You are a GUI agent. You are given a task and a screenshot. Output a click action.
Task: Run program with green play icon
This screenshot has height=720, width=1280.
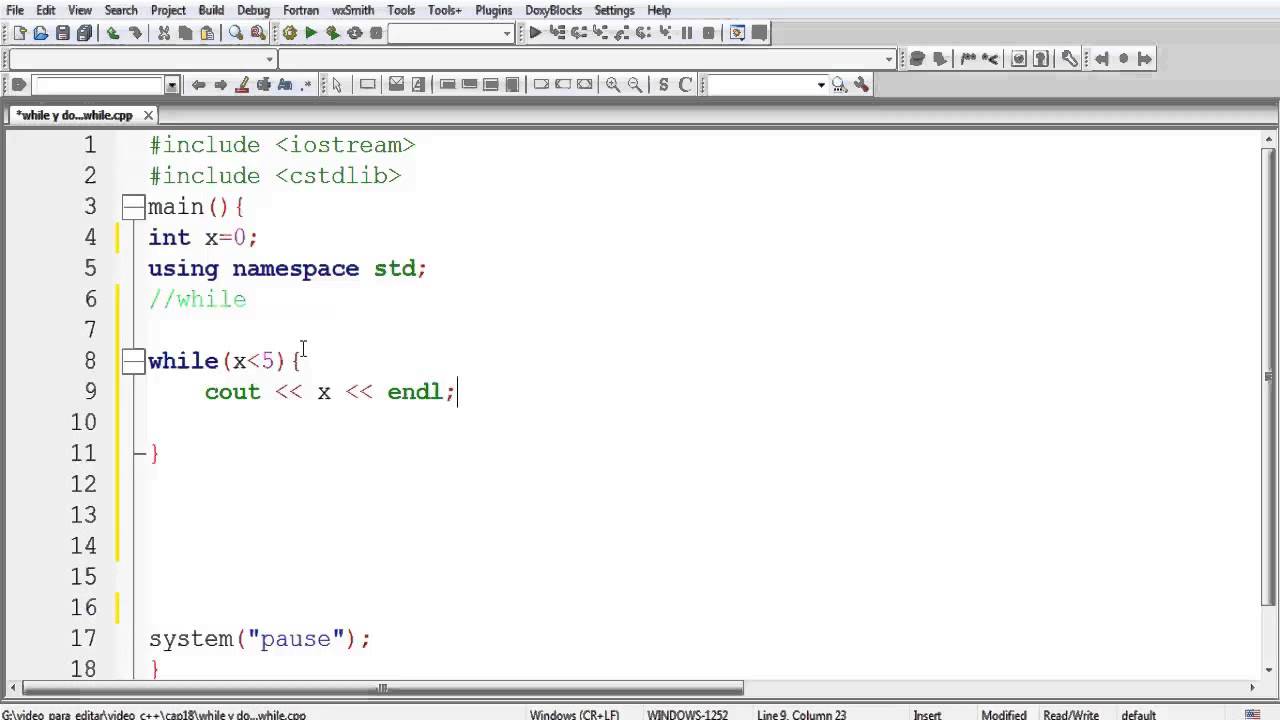click(x=311, y=33)
